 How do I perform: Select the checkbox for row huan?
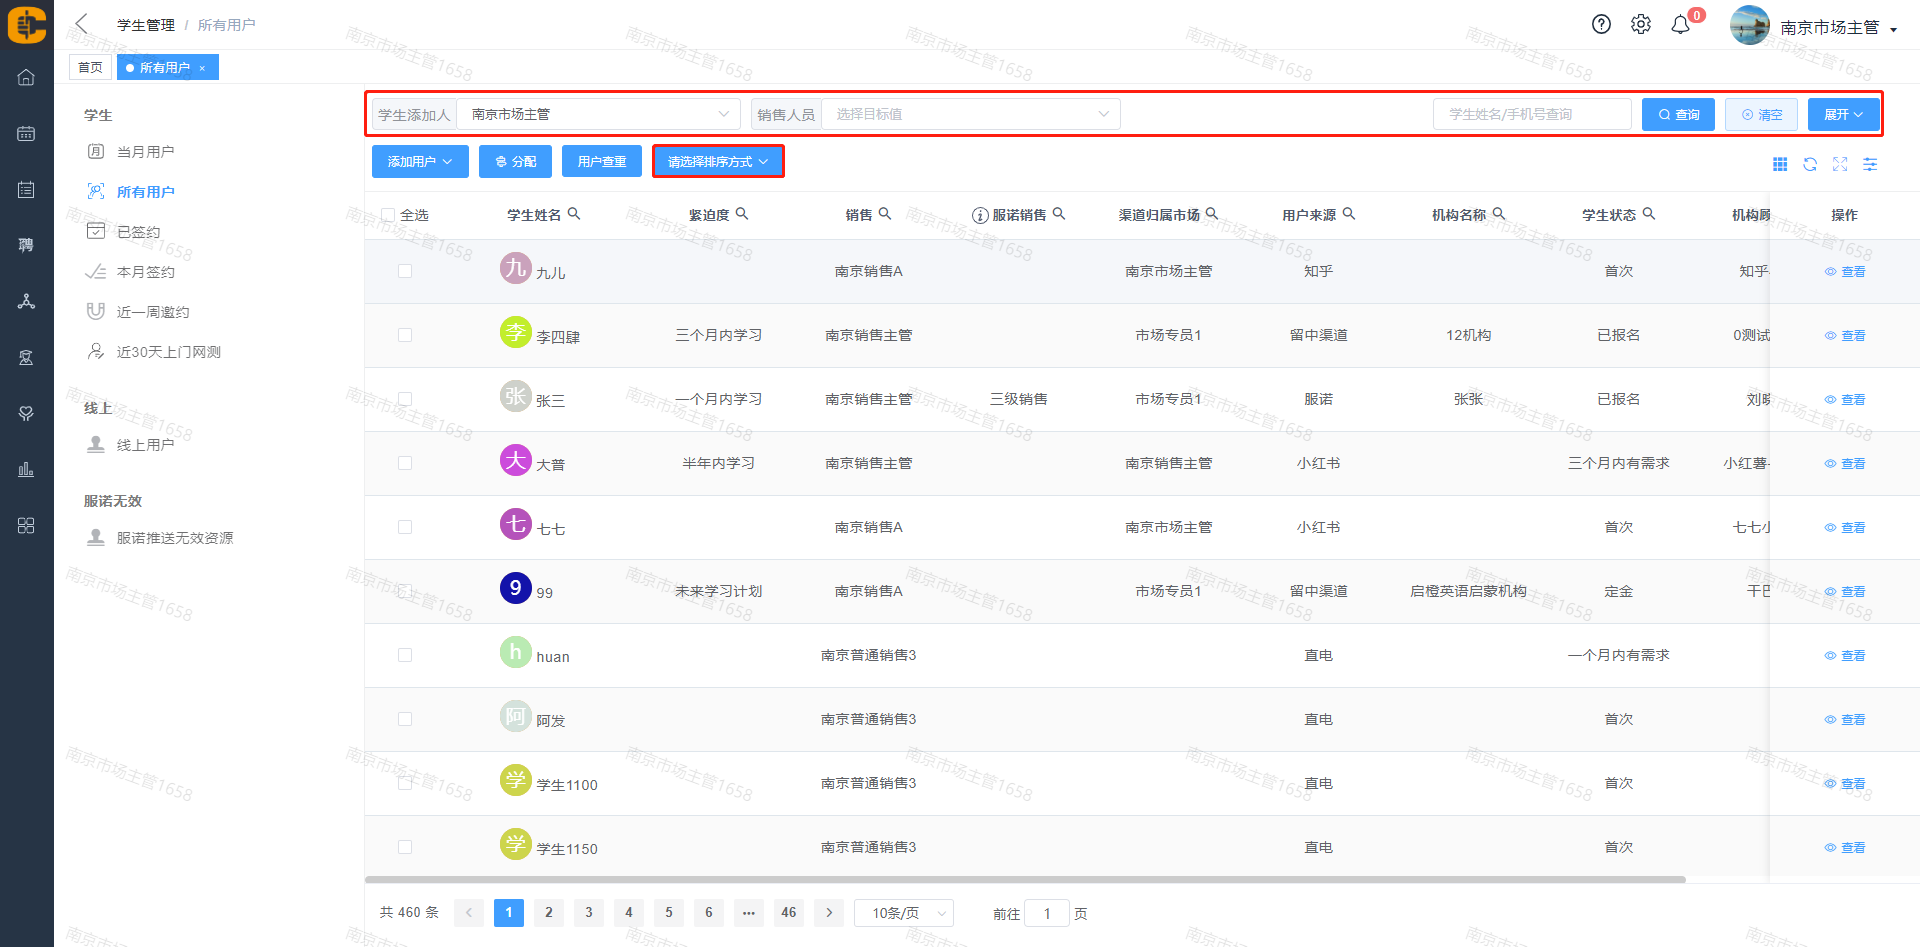pyautogui.click(x=405, y=655)
